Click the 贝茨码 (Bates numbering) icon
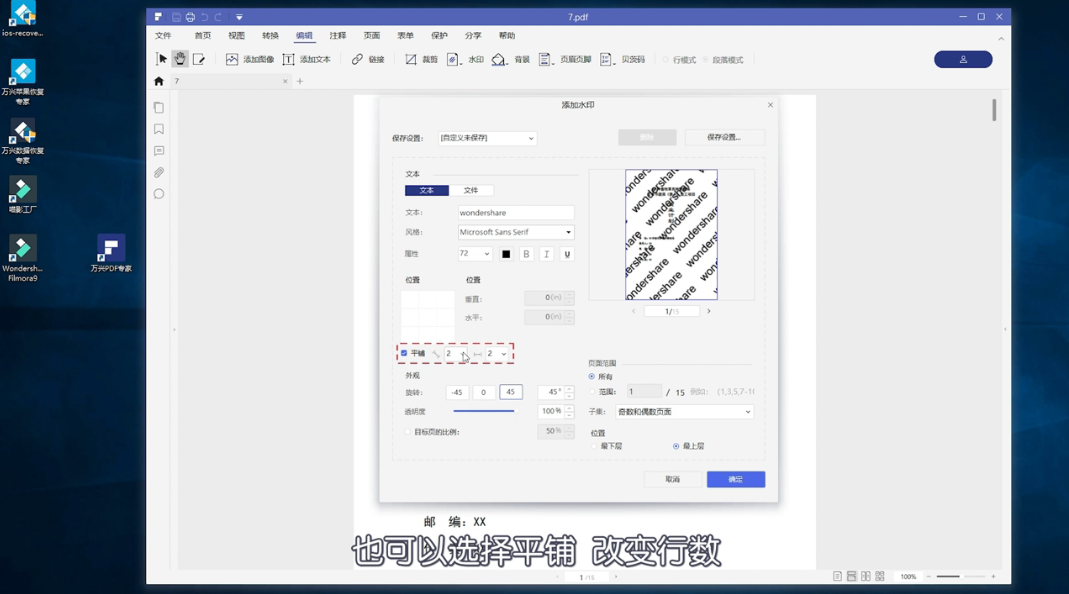This screenshot has height=594, width=1069. 620,59
